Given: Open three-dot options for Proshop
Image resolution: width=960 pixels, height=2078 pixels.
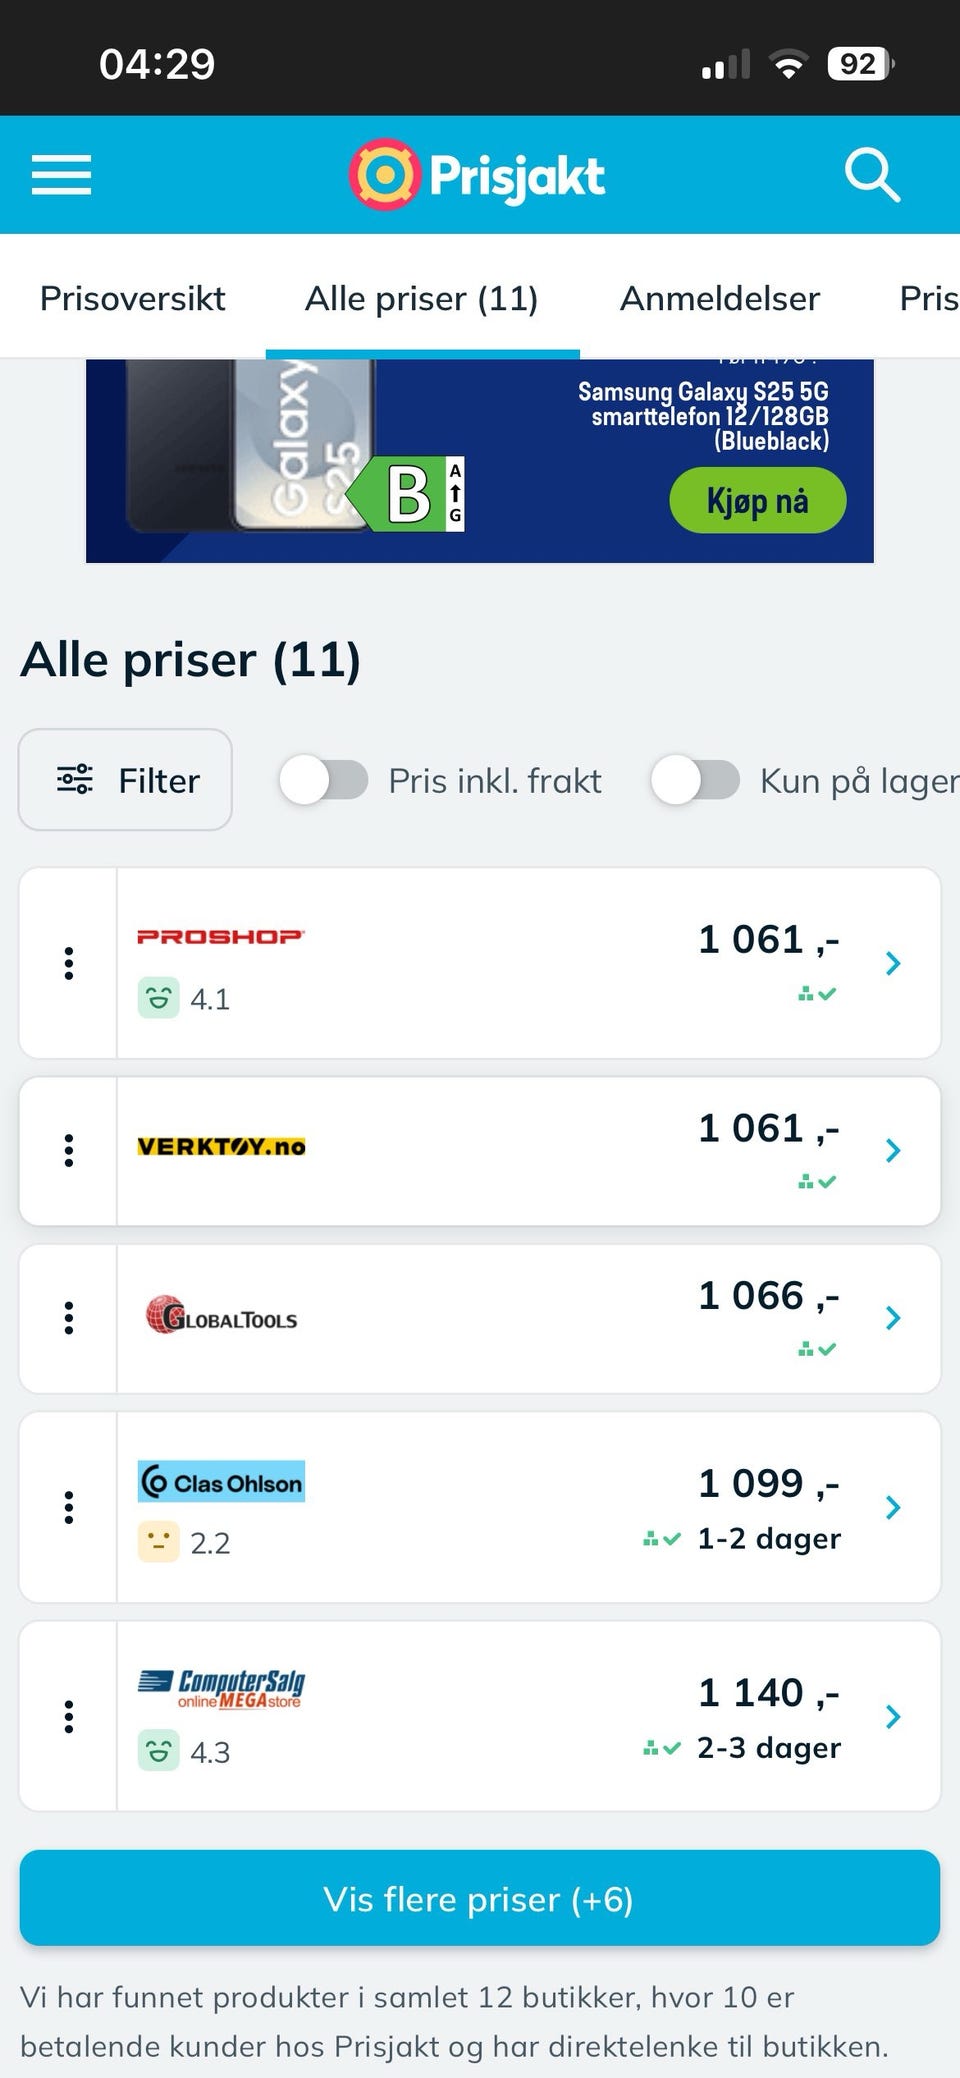Looking at the screenshot, I should click(69, 963).
